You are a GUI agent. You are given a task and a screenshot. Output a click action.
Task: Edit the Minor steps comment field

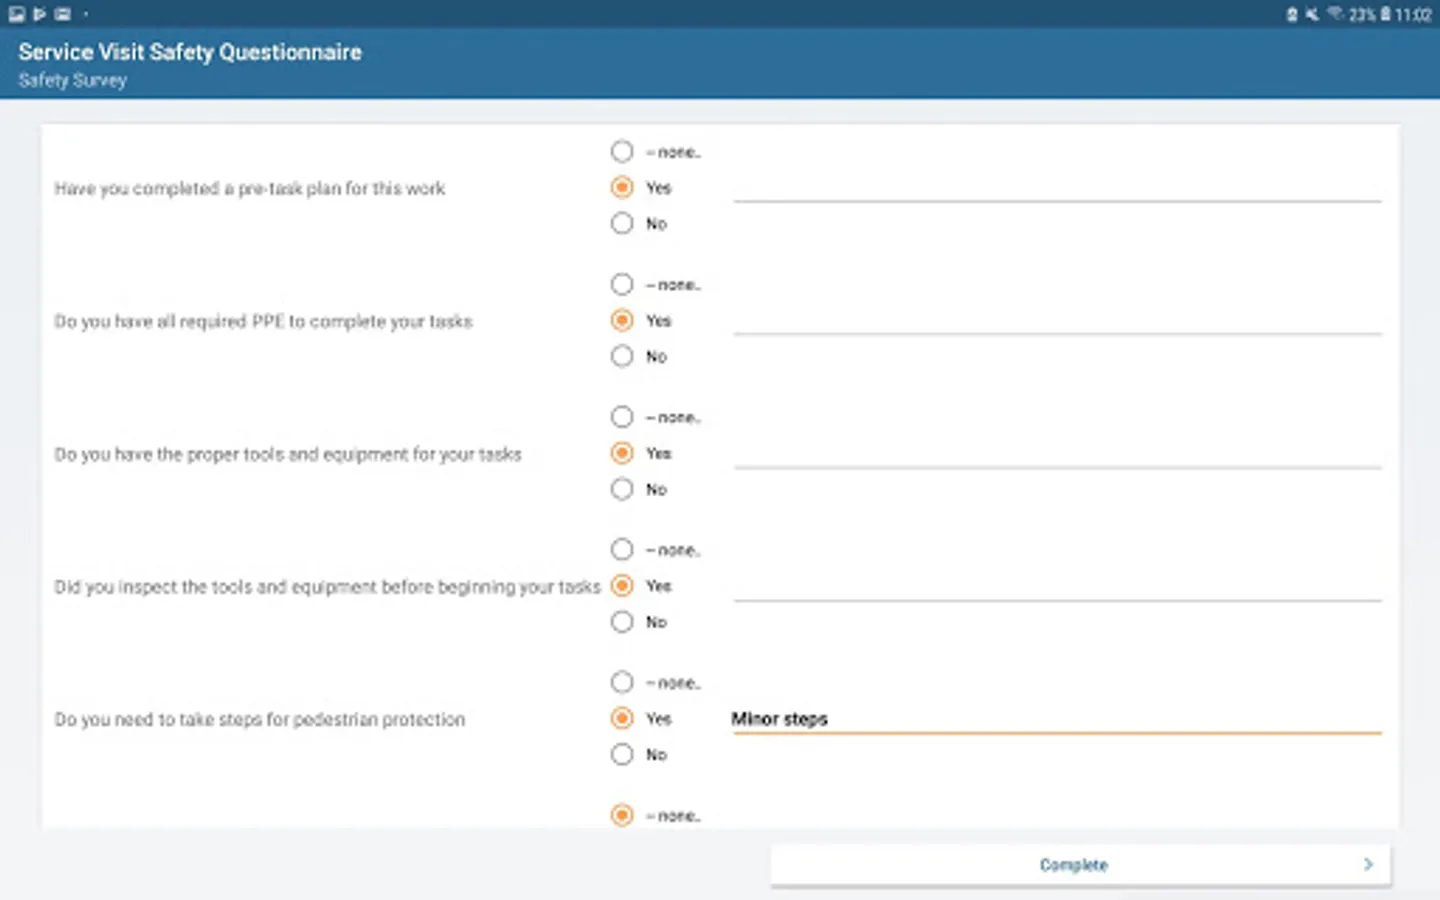1056,719
